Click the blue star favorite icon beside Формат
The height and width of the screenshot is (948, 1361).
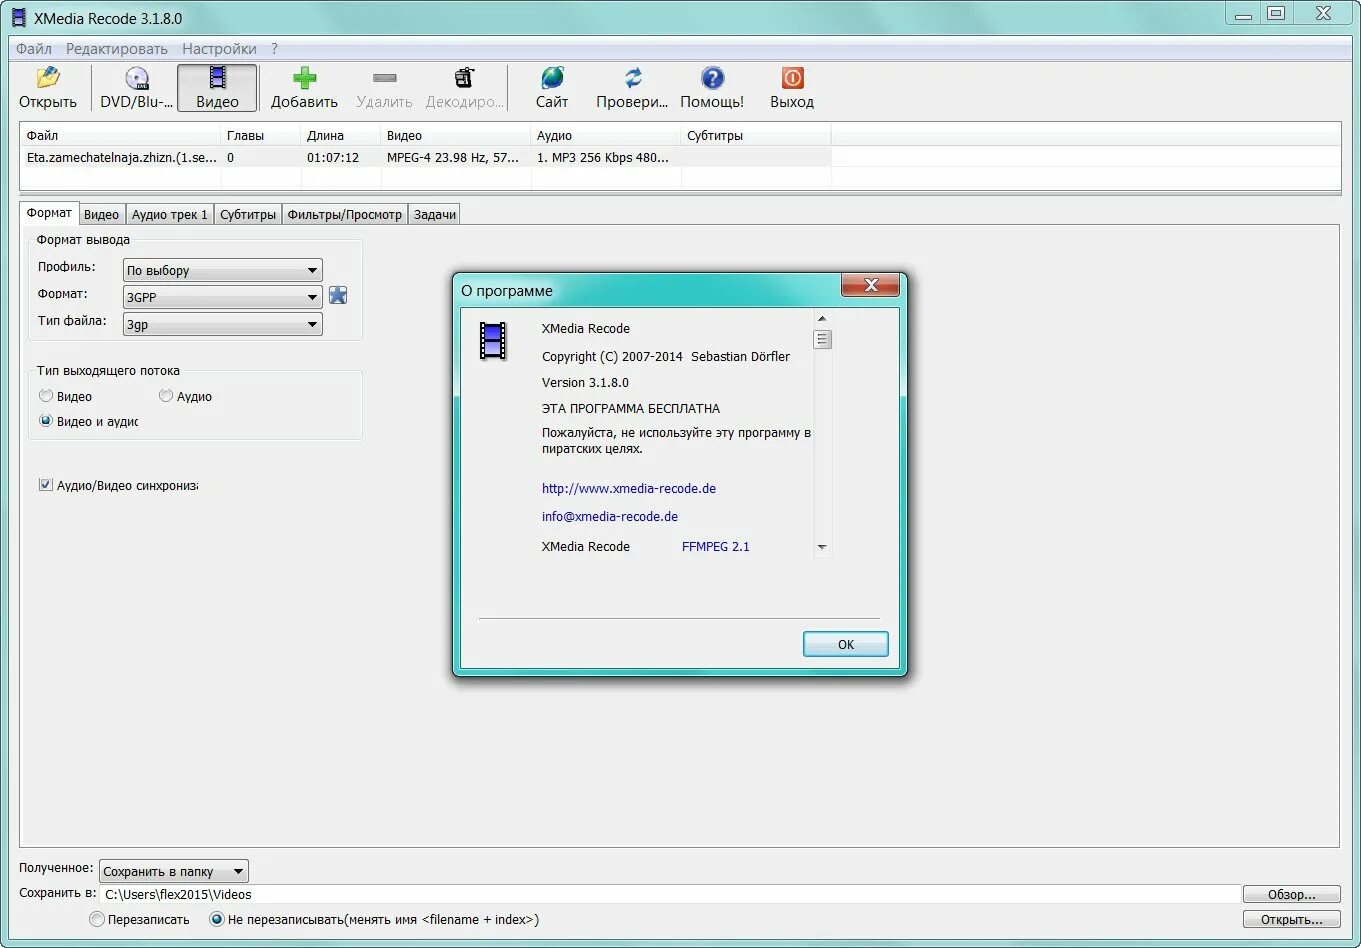point(338,296)
